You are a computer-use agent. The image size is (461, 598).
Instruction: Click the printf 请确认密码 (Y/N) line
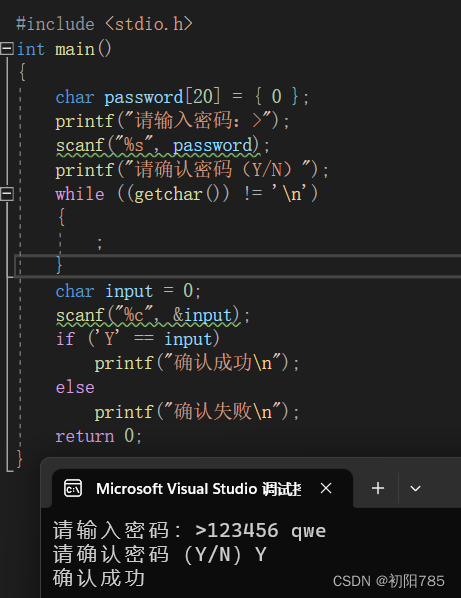192,169
